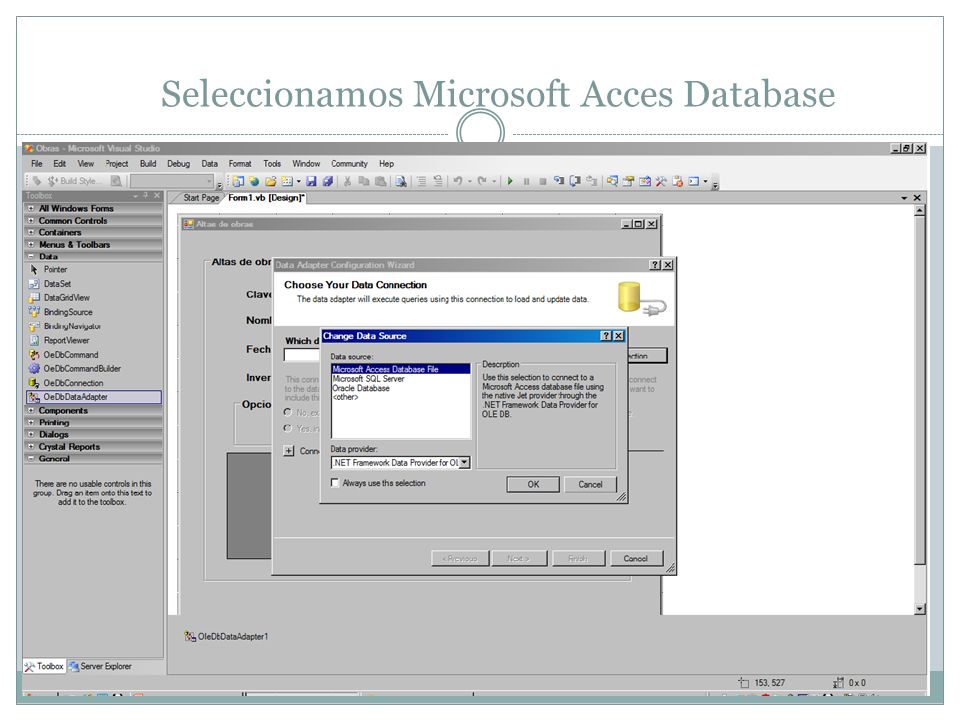Image resolution: width=960 pixels, height=720 pixels.
Task: Open the Edit menu
Action: [x=59, y=164]
